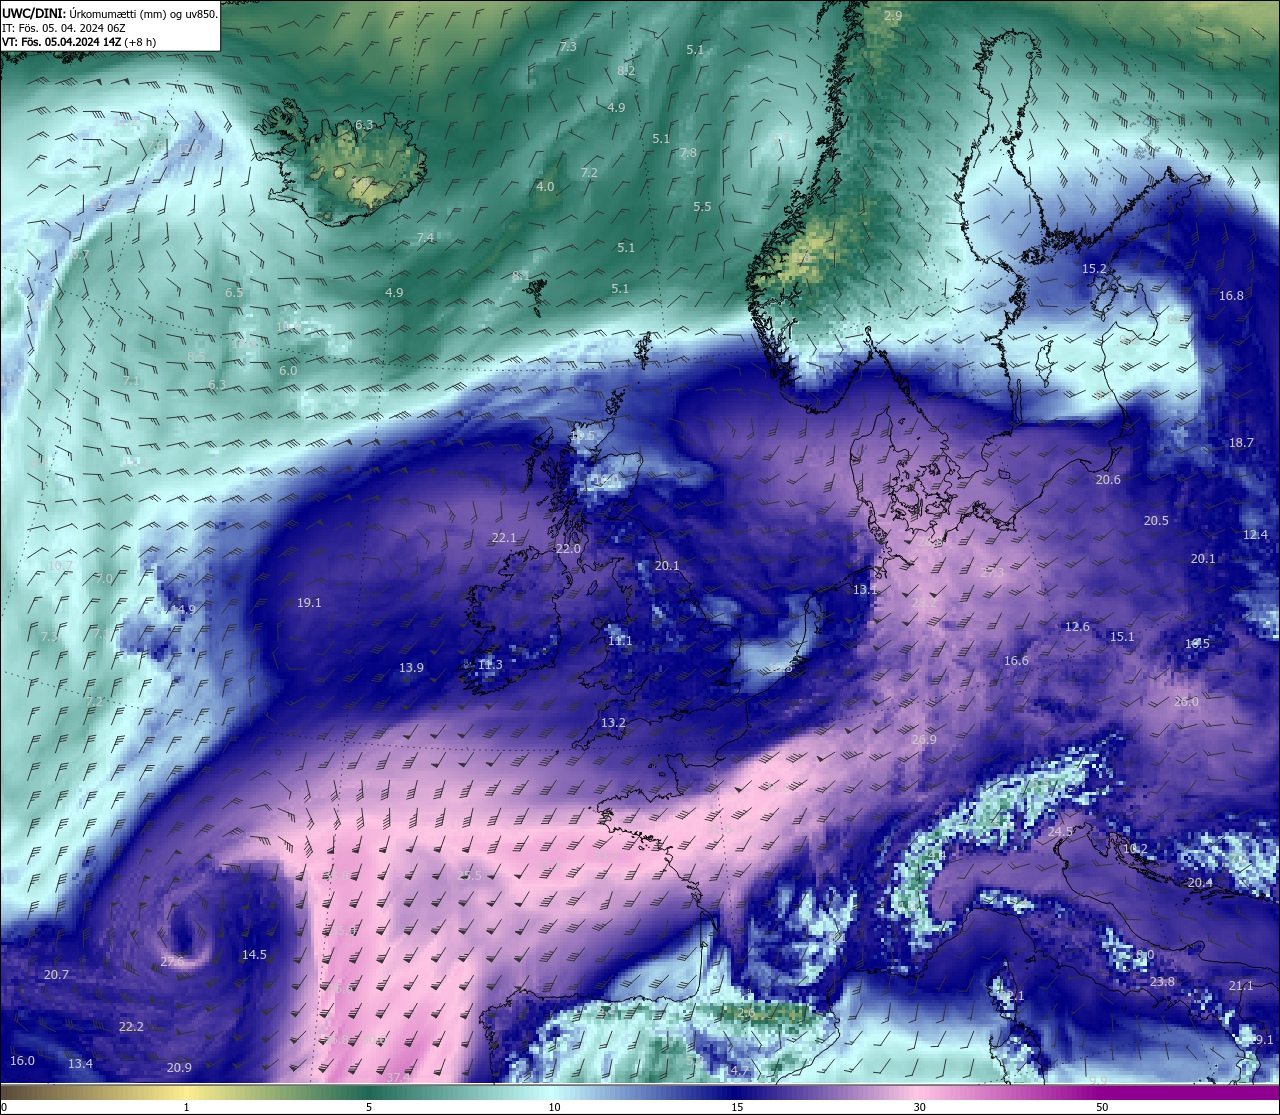
Task: Click the map value "14.5" near the Atlantic low
Action: click(254, 955)
